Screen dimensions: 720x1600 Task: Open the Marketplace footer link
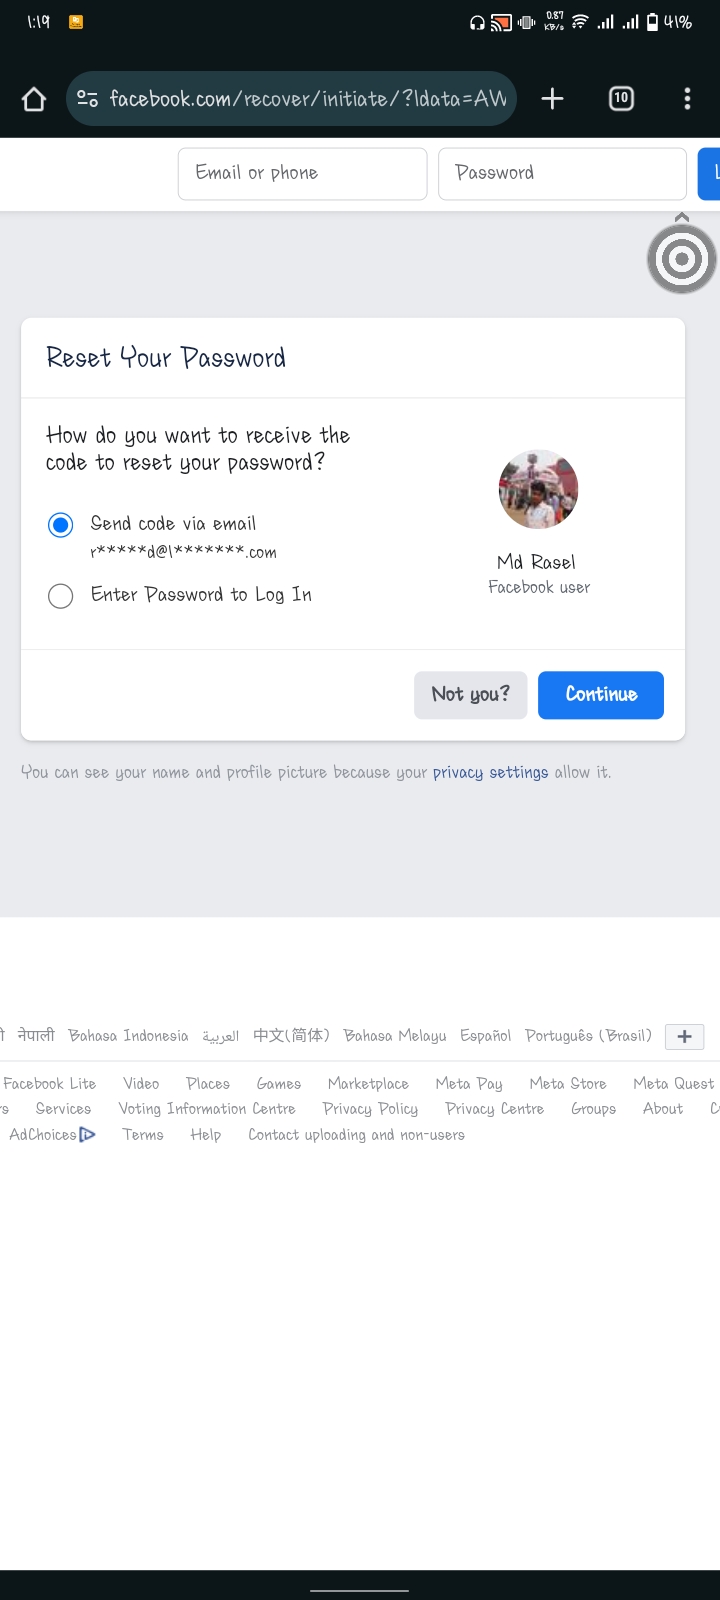coord(368,1084)
